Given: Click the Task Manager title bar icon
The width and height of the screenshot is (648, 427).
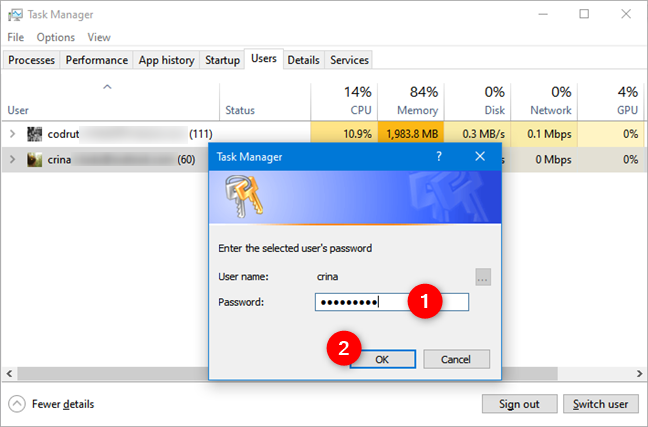Looking at the screenshot, I should pos(15,14).
